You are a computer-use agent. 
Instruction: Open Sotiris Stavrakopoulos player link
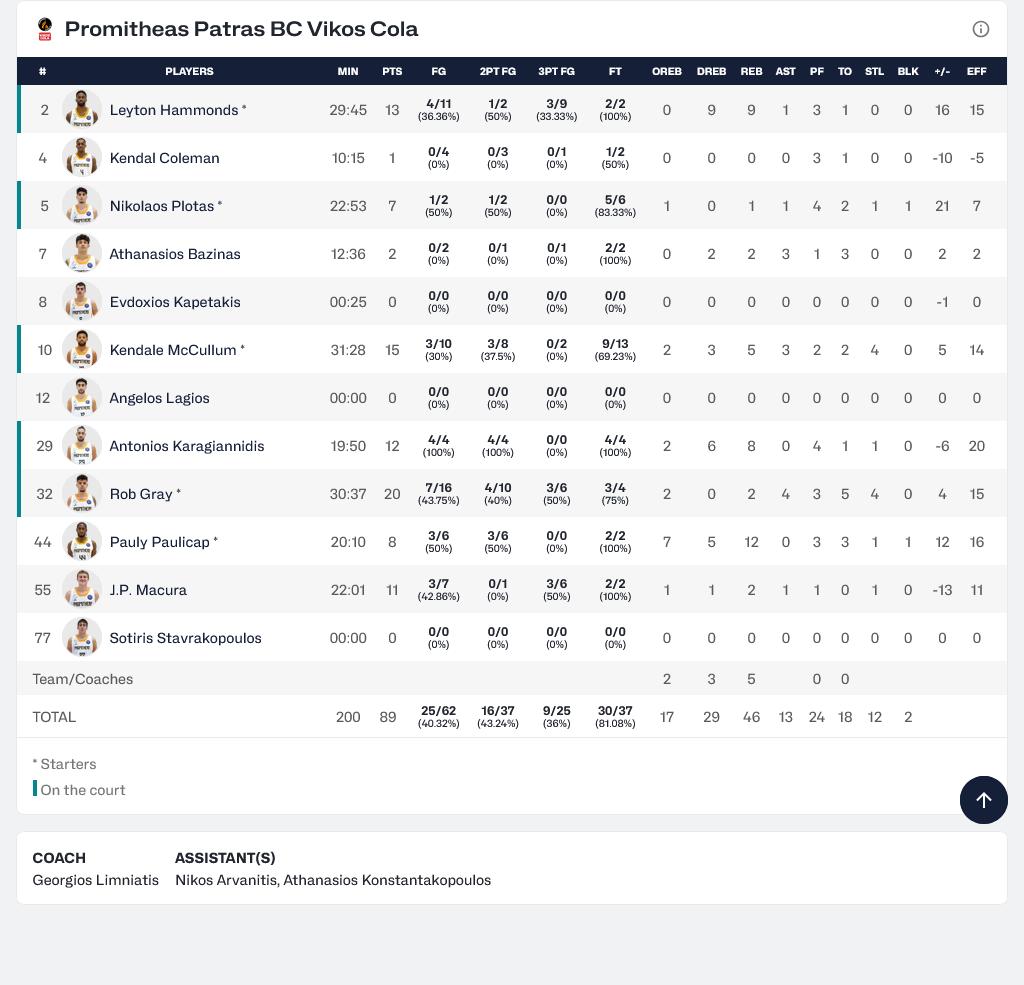point(185,638)
